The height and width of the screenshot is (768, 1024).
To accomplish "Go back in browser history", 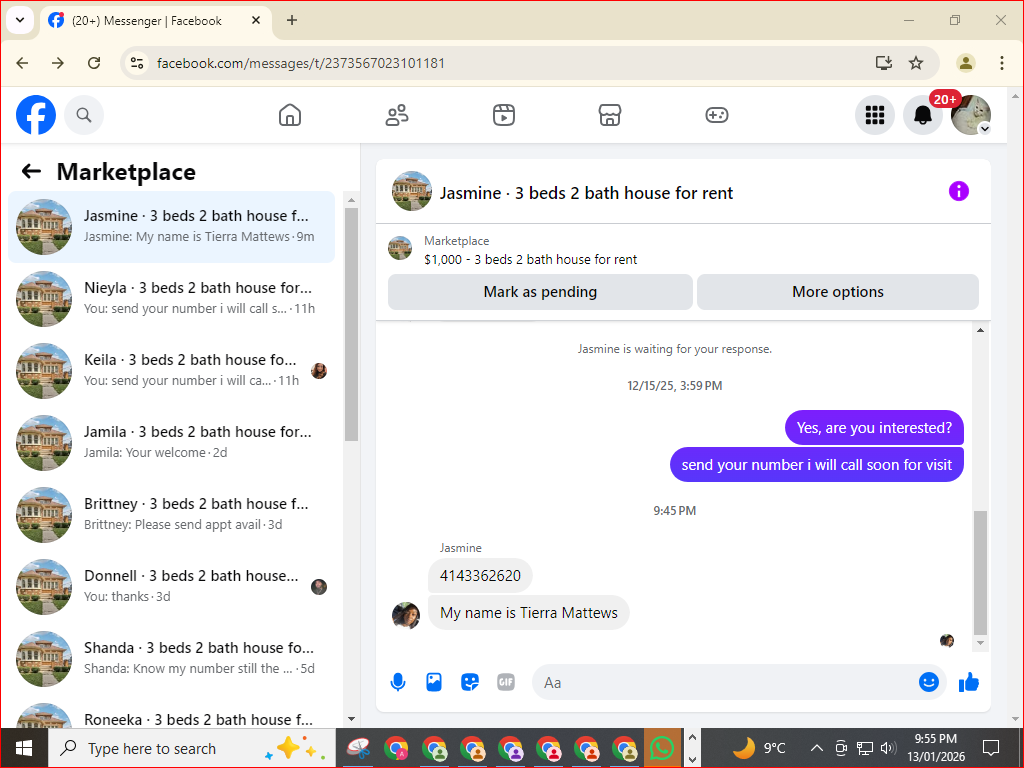I will click(x=23, y=63).
